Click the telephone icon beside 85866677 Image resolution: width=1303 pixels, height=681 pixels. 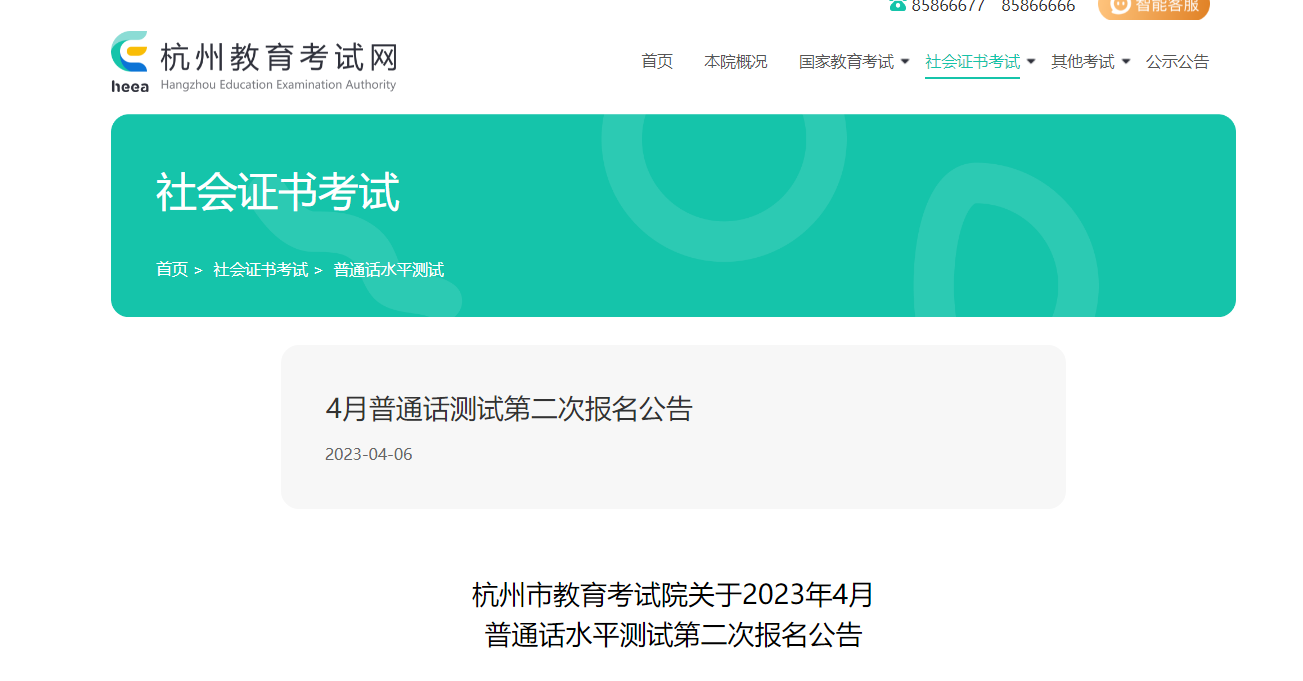[x=897, y=5]
